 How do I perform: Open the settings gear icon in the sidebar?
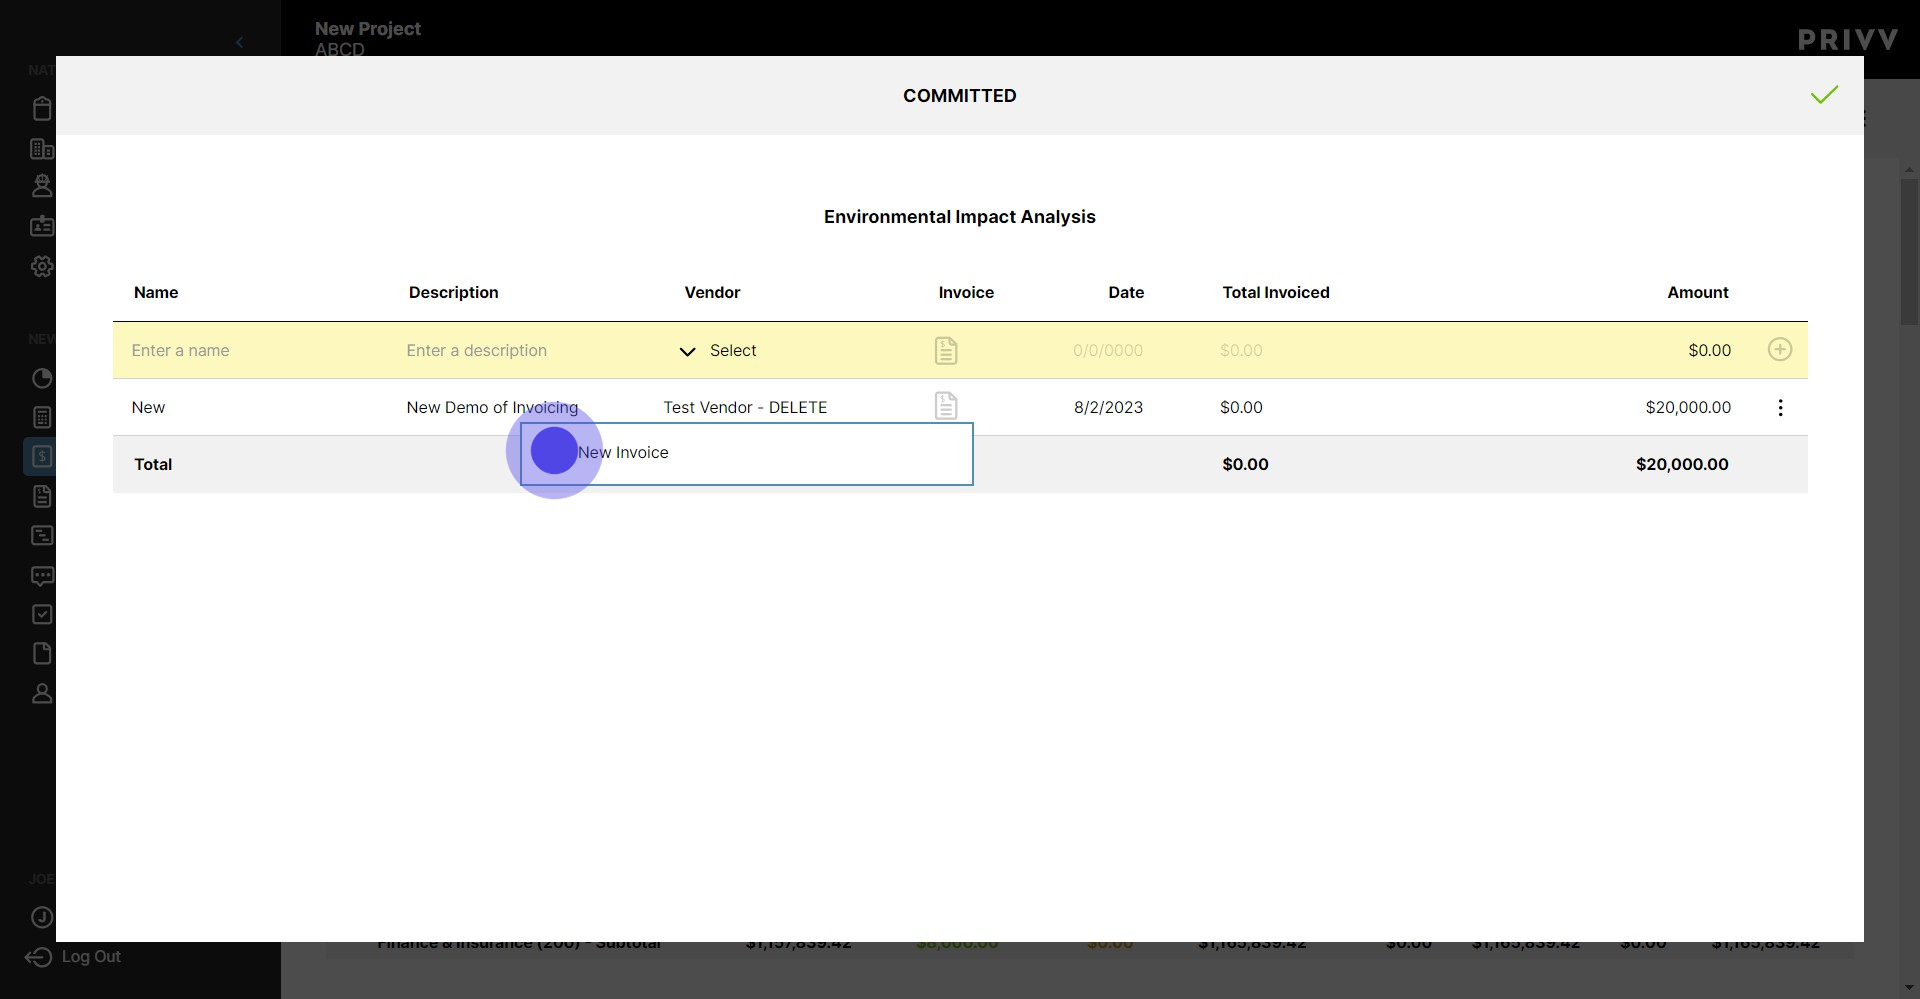(42, 266)
